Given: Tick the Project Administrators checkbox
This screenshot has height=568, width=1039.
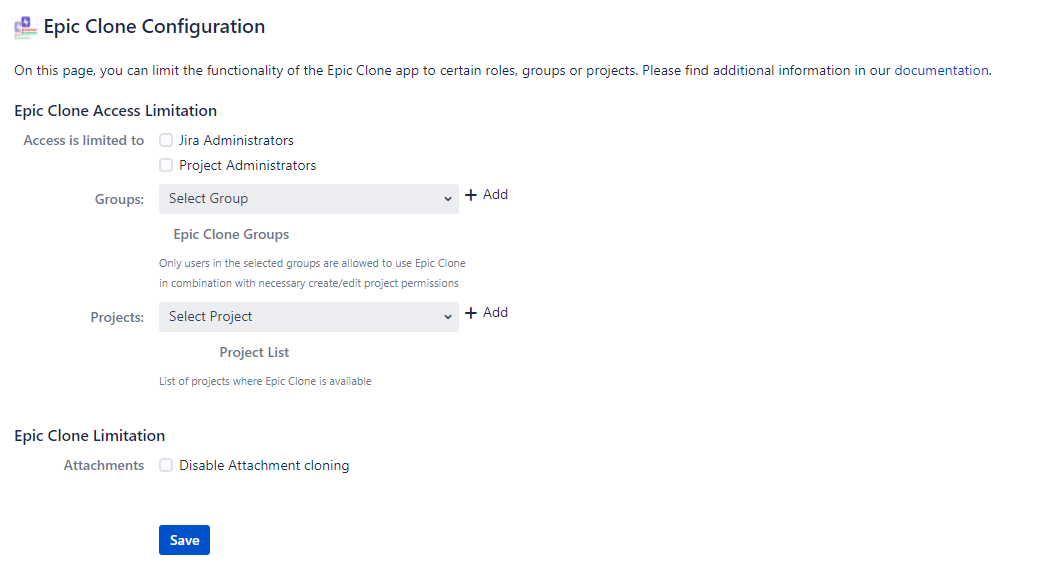Looking at the screenshot, I should click(x=166, y=165).
